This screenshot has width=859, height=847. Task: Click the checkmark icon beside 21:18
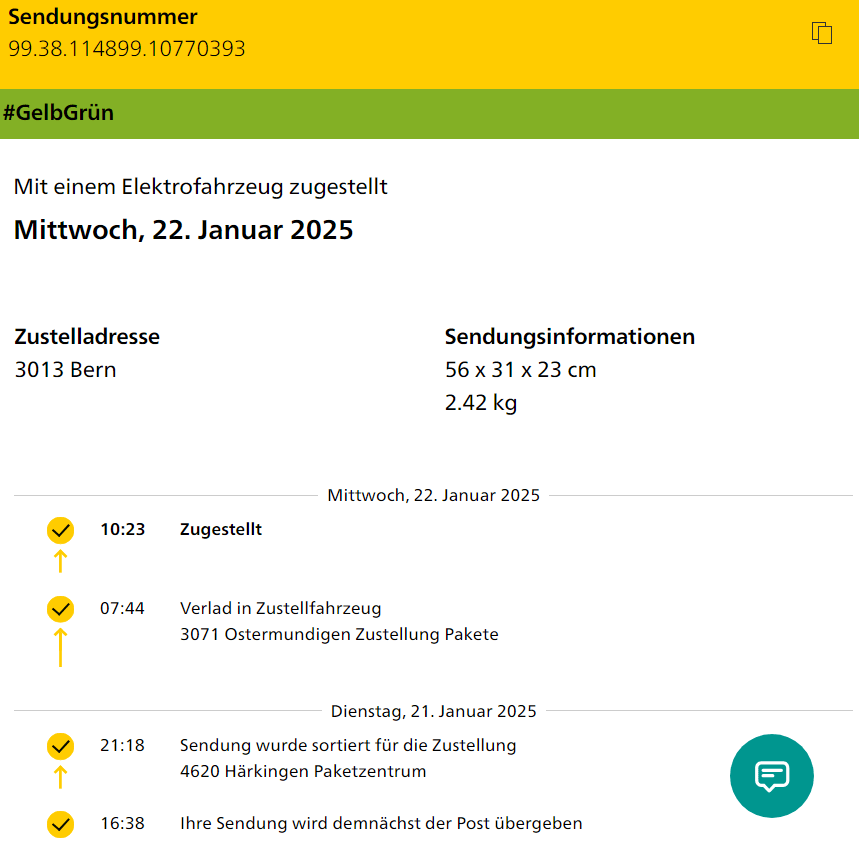point(61,746)
